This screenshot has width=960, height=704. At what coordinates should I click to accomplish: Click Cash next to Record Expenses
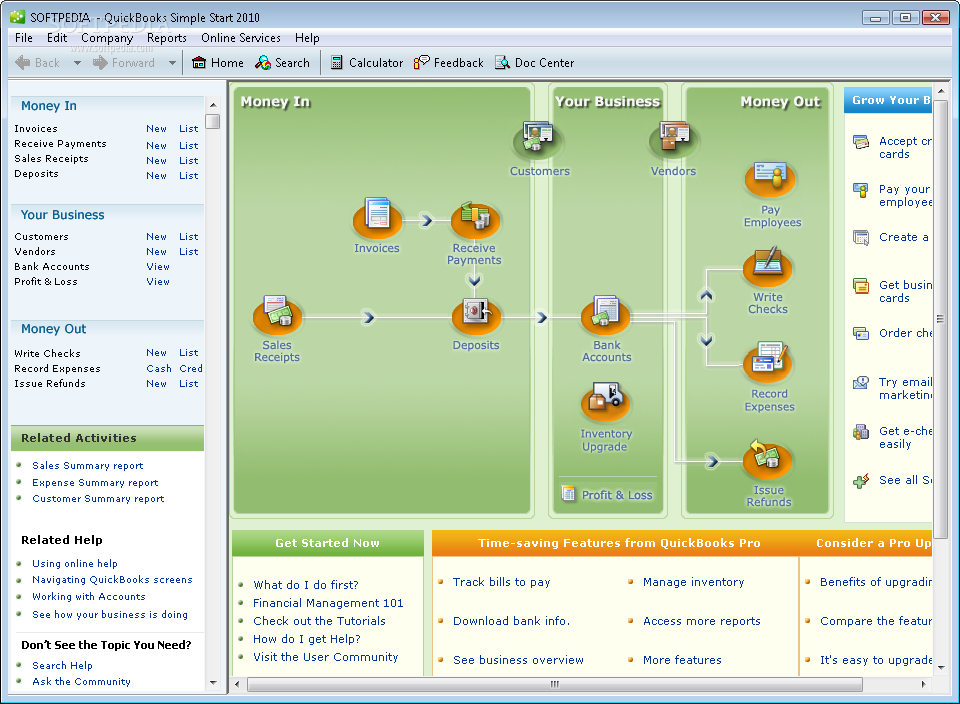coord(159,369)
